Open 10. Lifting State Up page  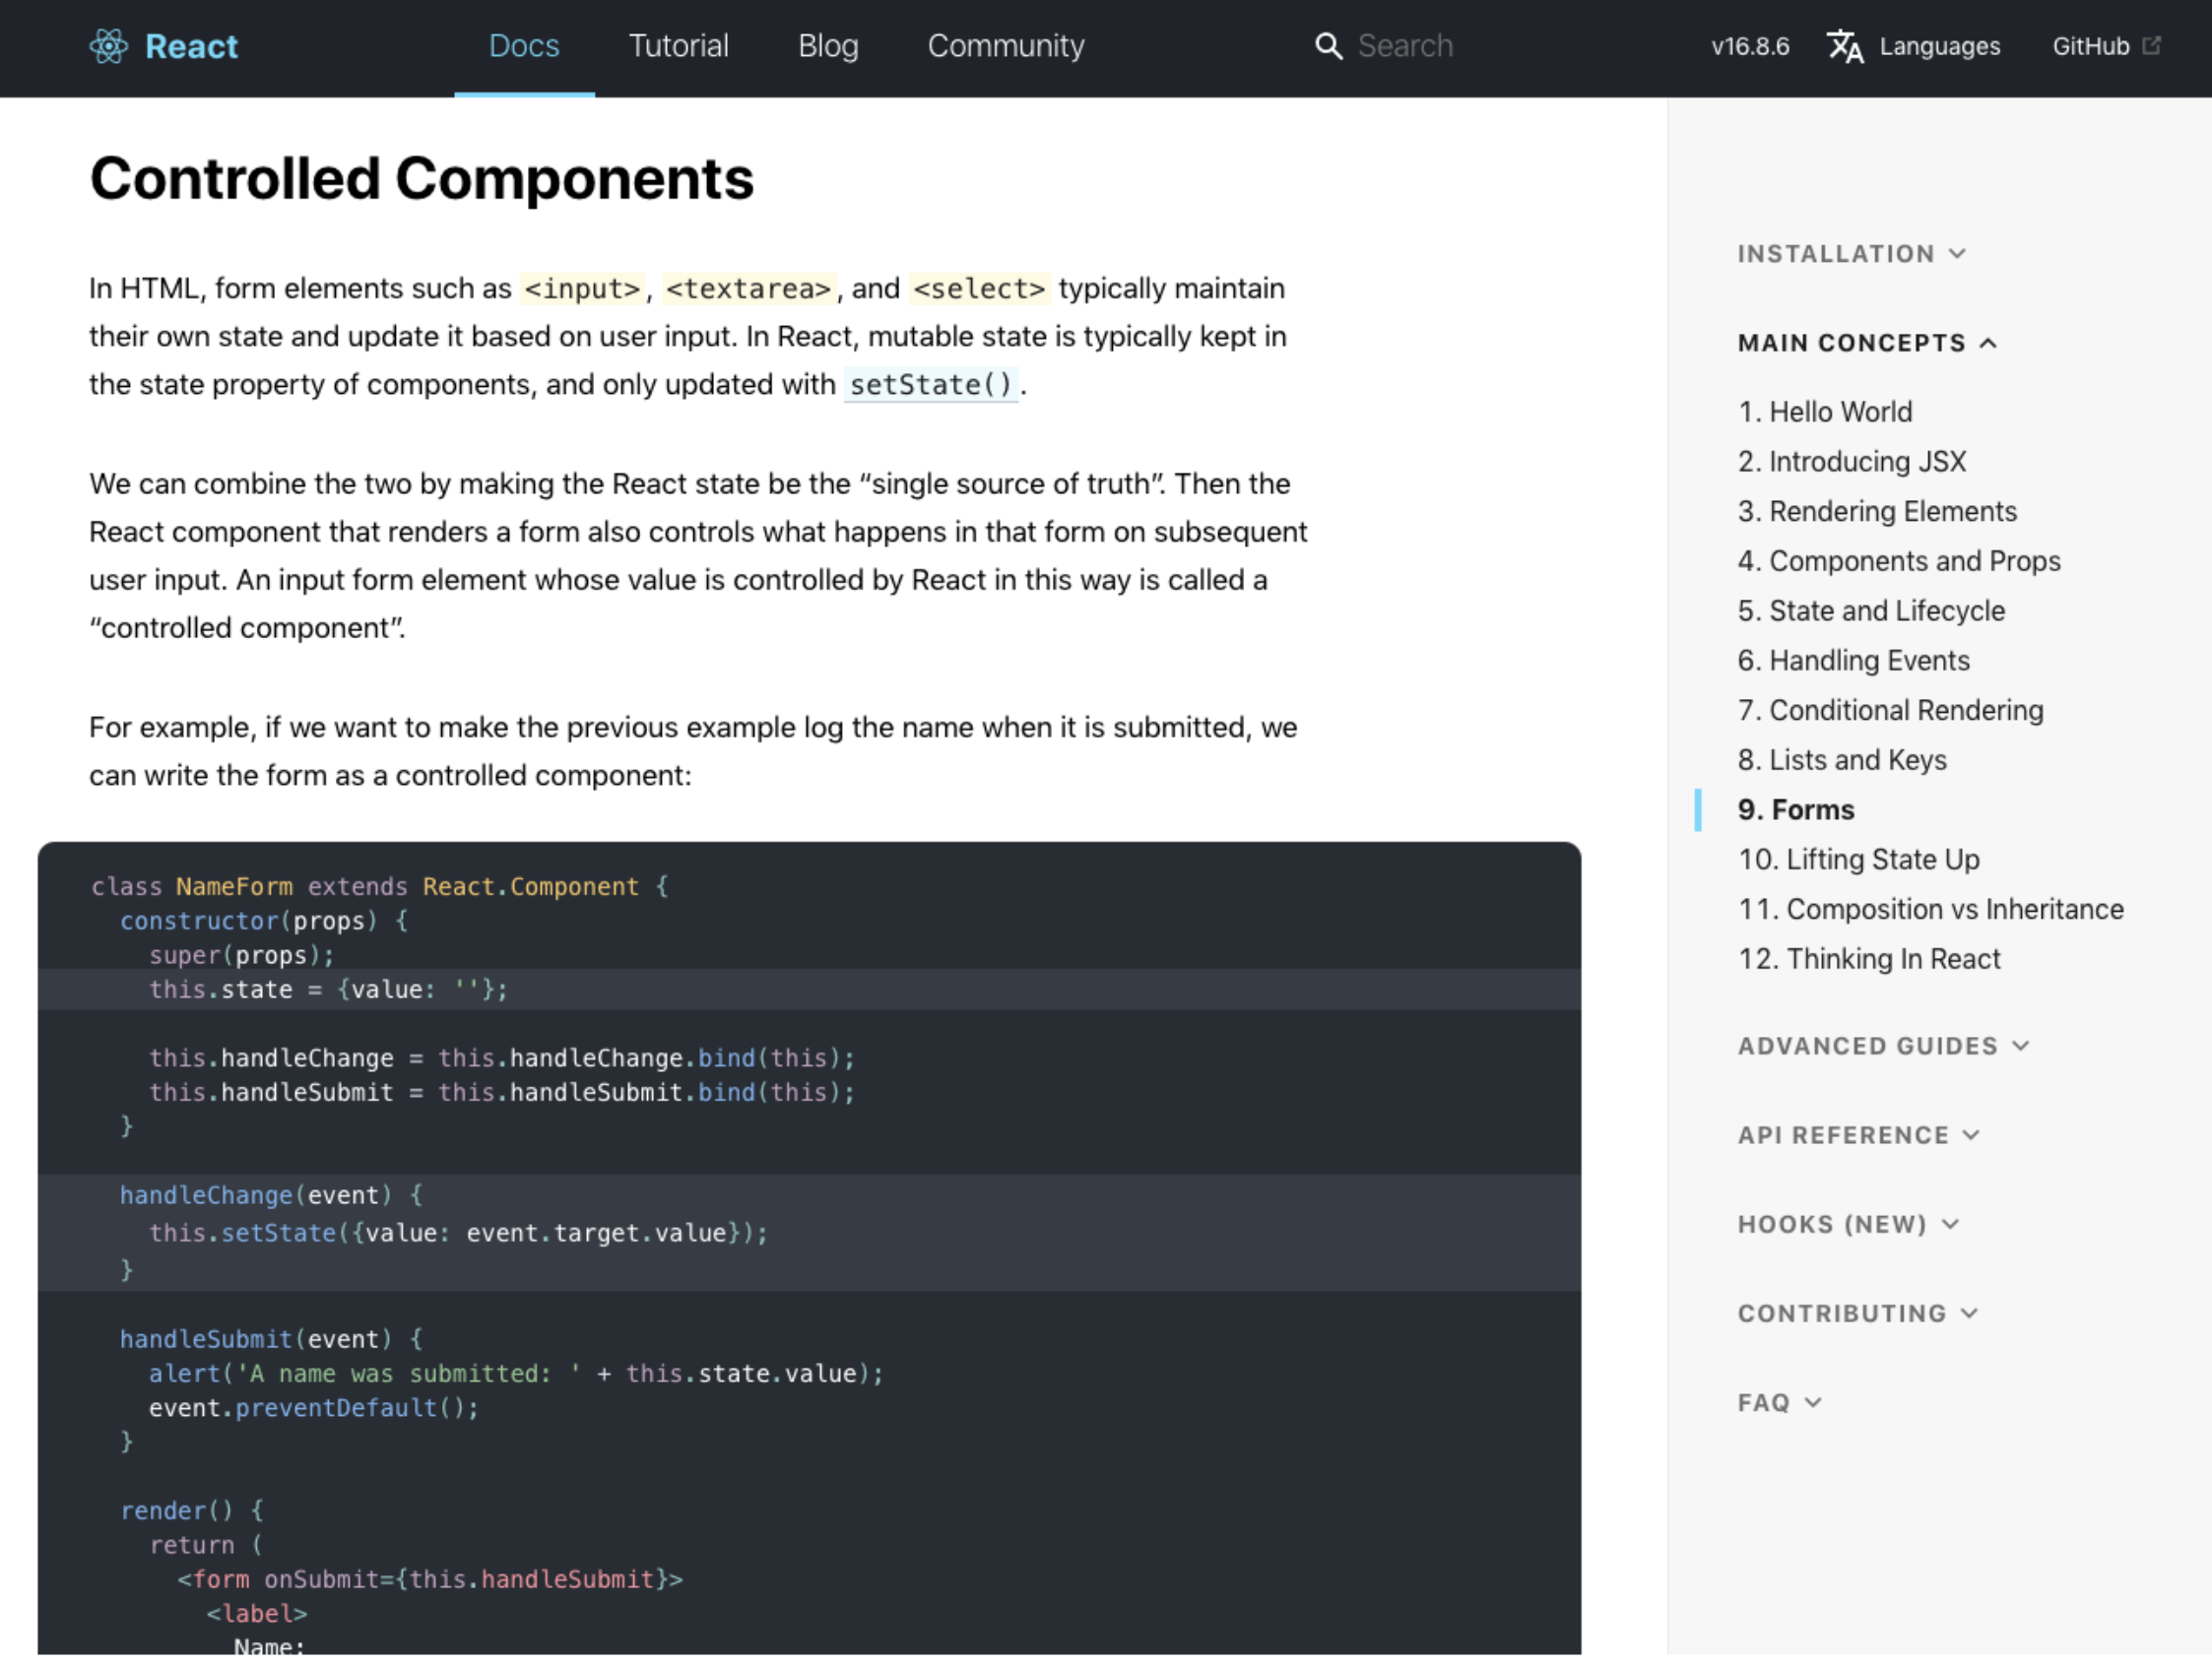tap(1859, 859)
